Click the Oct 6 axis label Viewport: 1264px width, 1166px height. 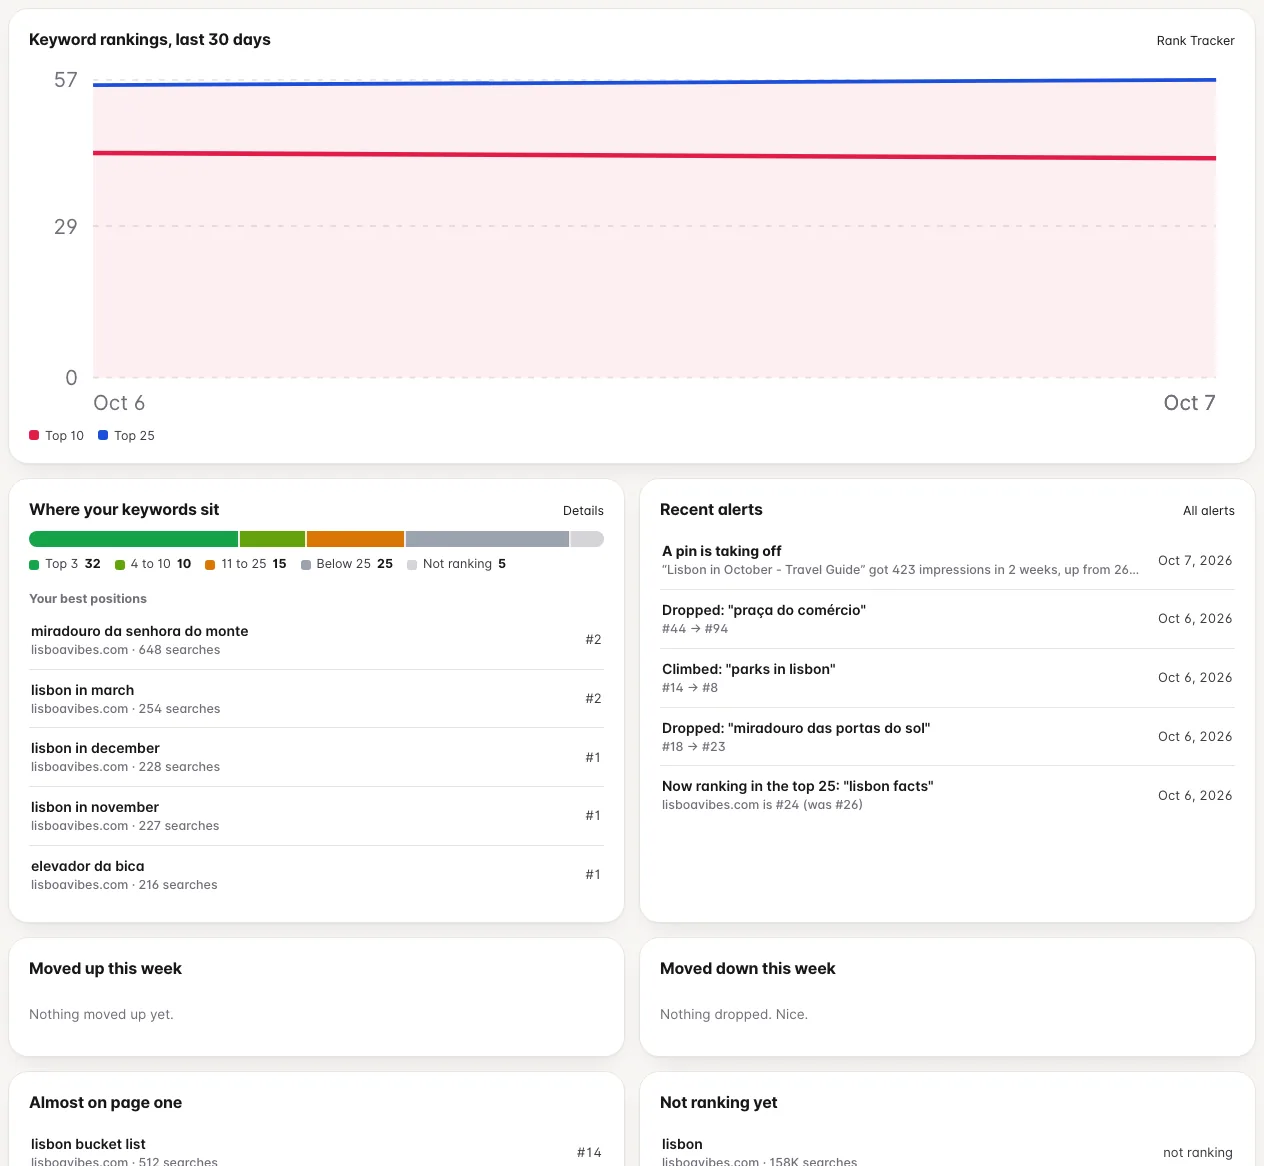coord(119,403)
